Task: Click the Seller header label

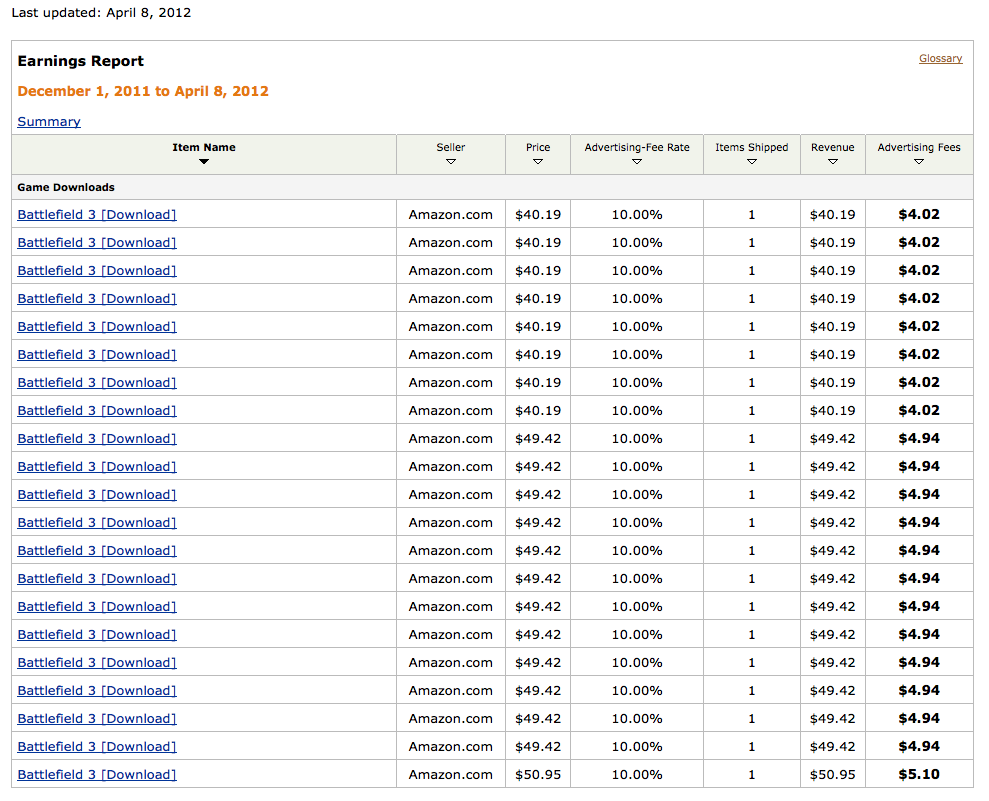Action: [450, 147]
